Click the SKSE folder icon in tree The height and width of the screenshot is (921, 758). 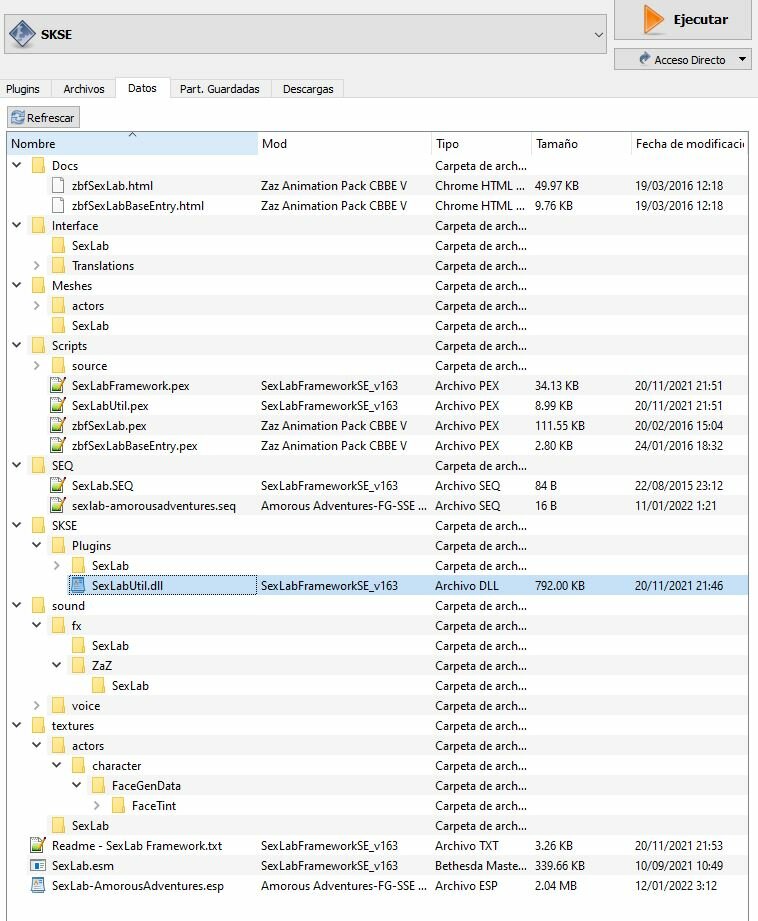coord(38,525)
